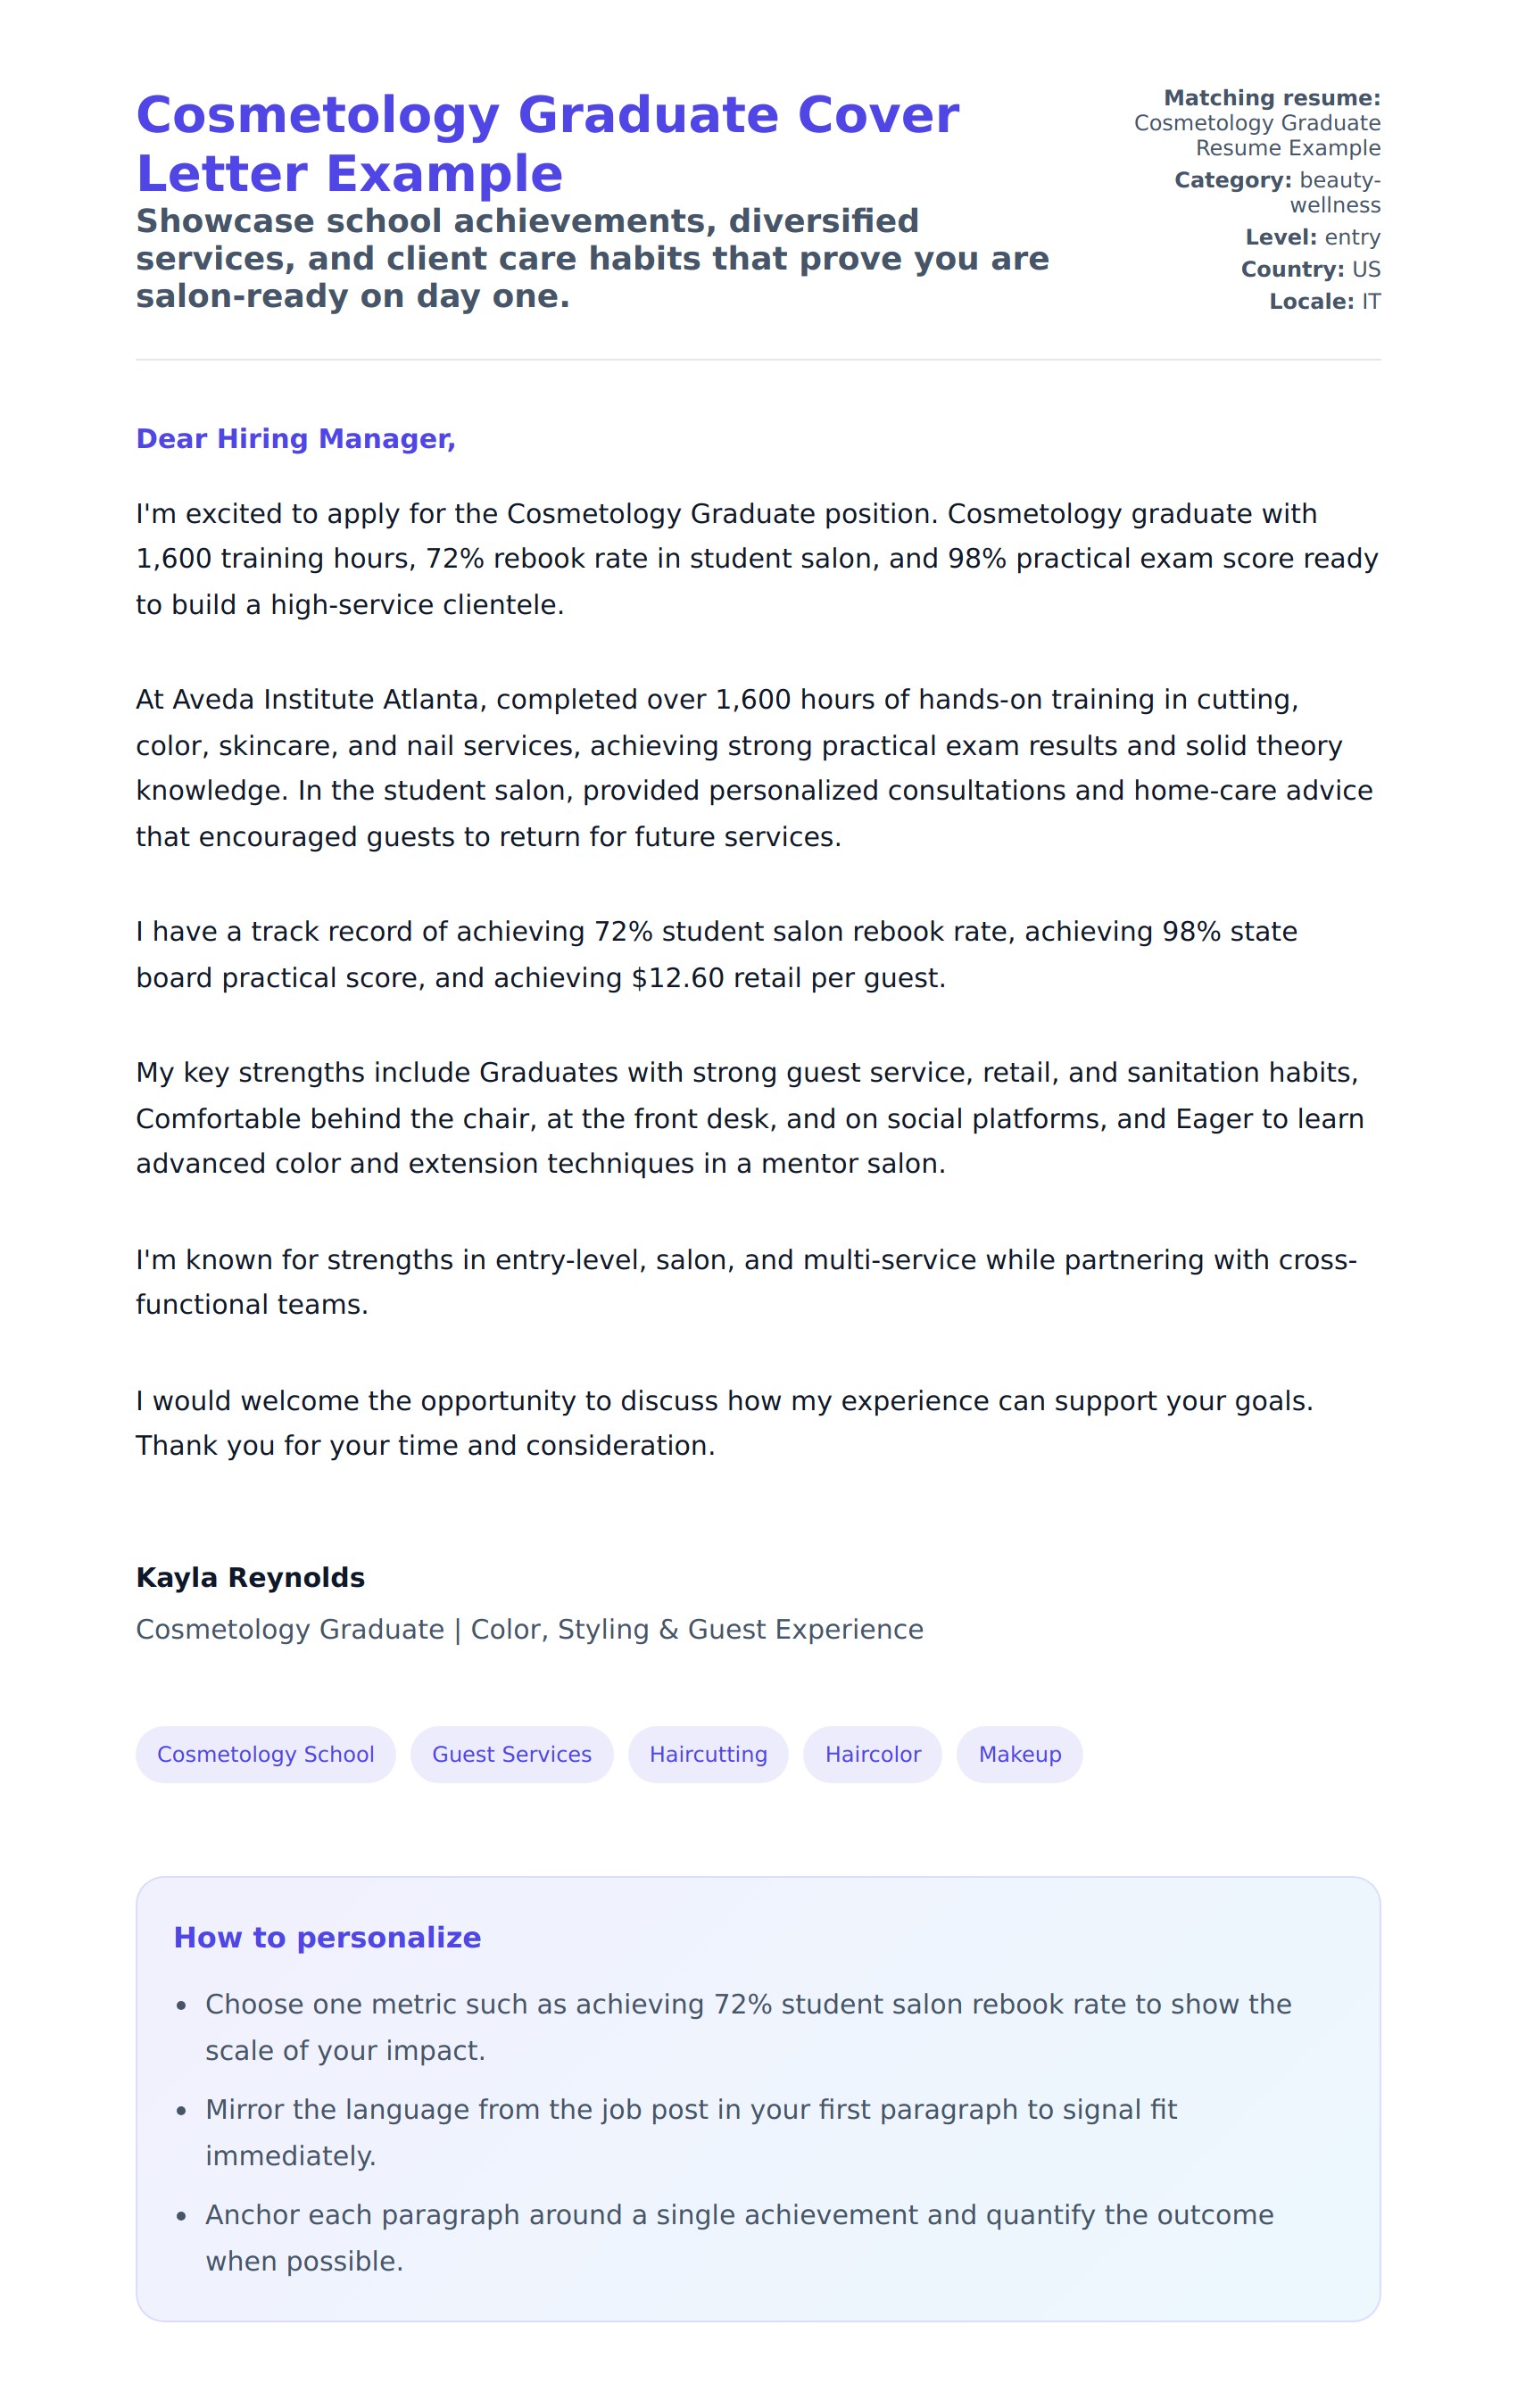
Task: Click the closing Thank you paragraph
Action: [x=724, y=1422]
